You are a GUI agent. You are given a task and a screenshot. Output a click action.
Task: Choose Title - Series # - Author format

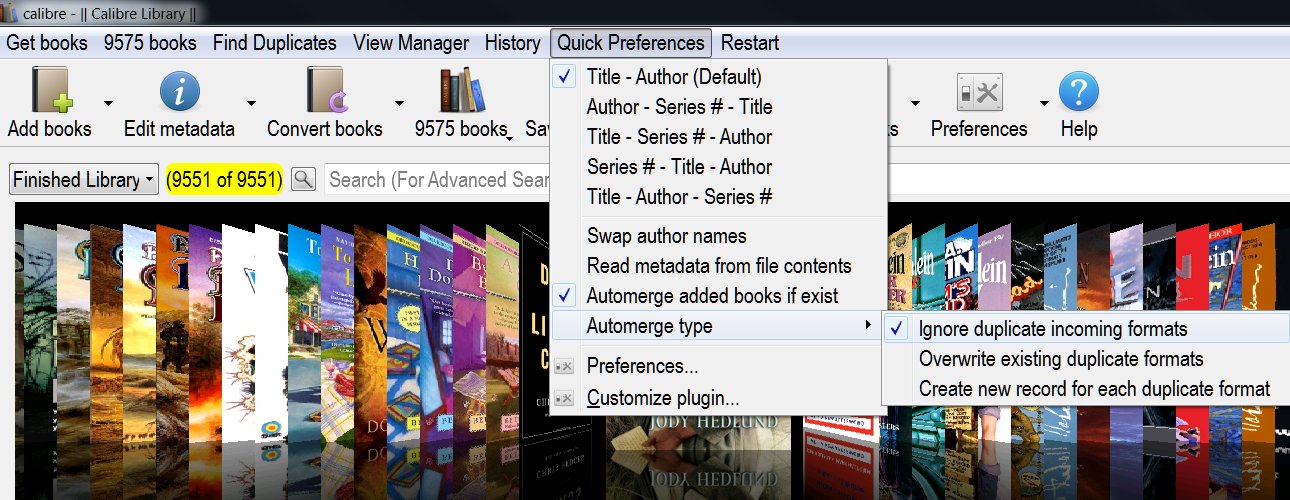pos(718,136)
